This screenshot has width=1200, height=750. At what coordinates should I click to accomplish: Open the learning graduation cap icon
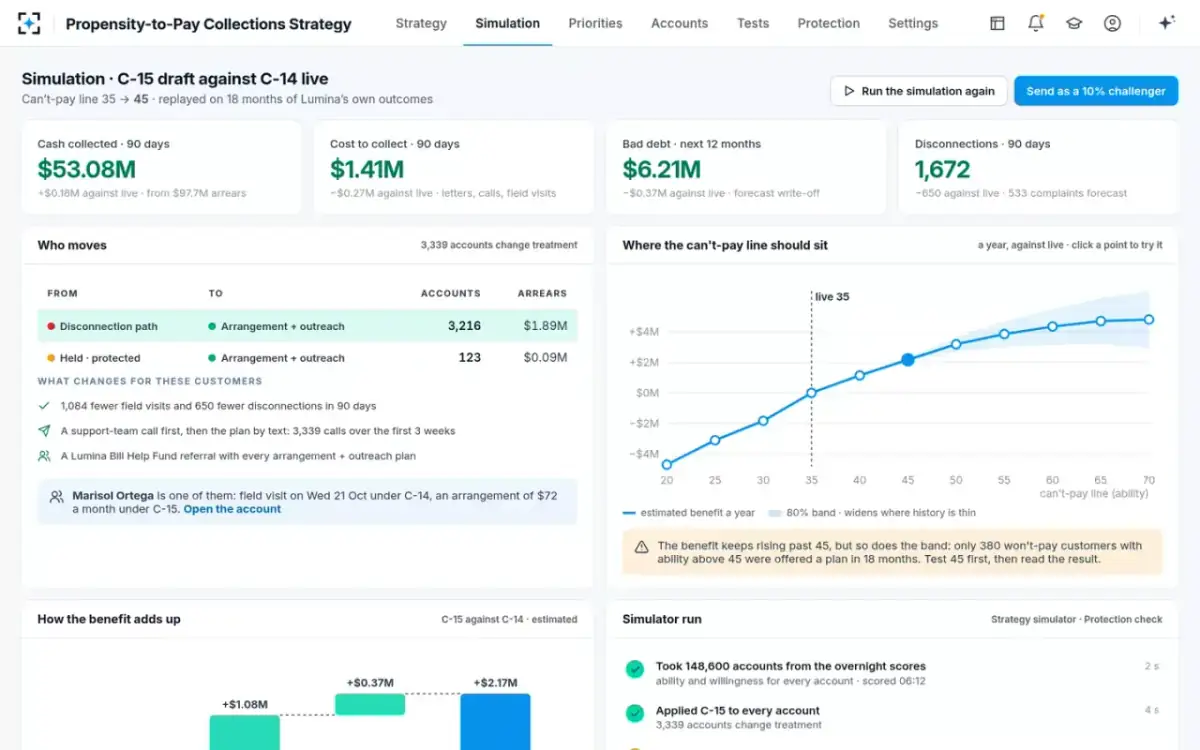[x=1074, y=23]
